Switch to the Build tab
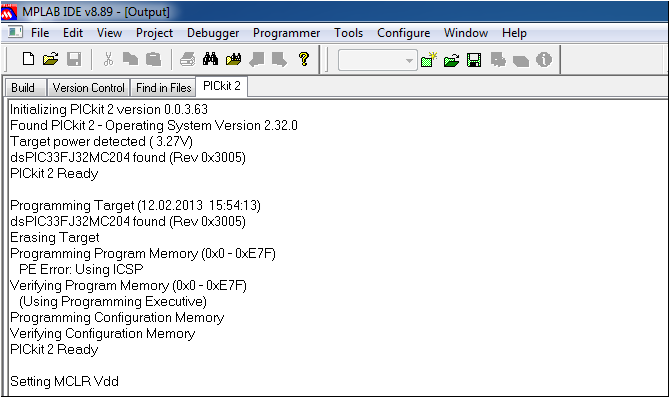669x397 pixels. pyautogui.click(x=23, y=88)
